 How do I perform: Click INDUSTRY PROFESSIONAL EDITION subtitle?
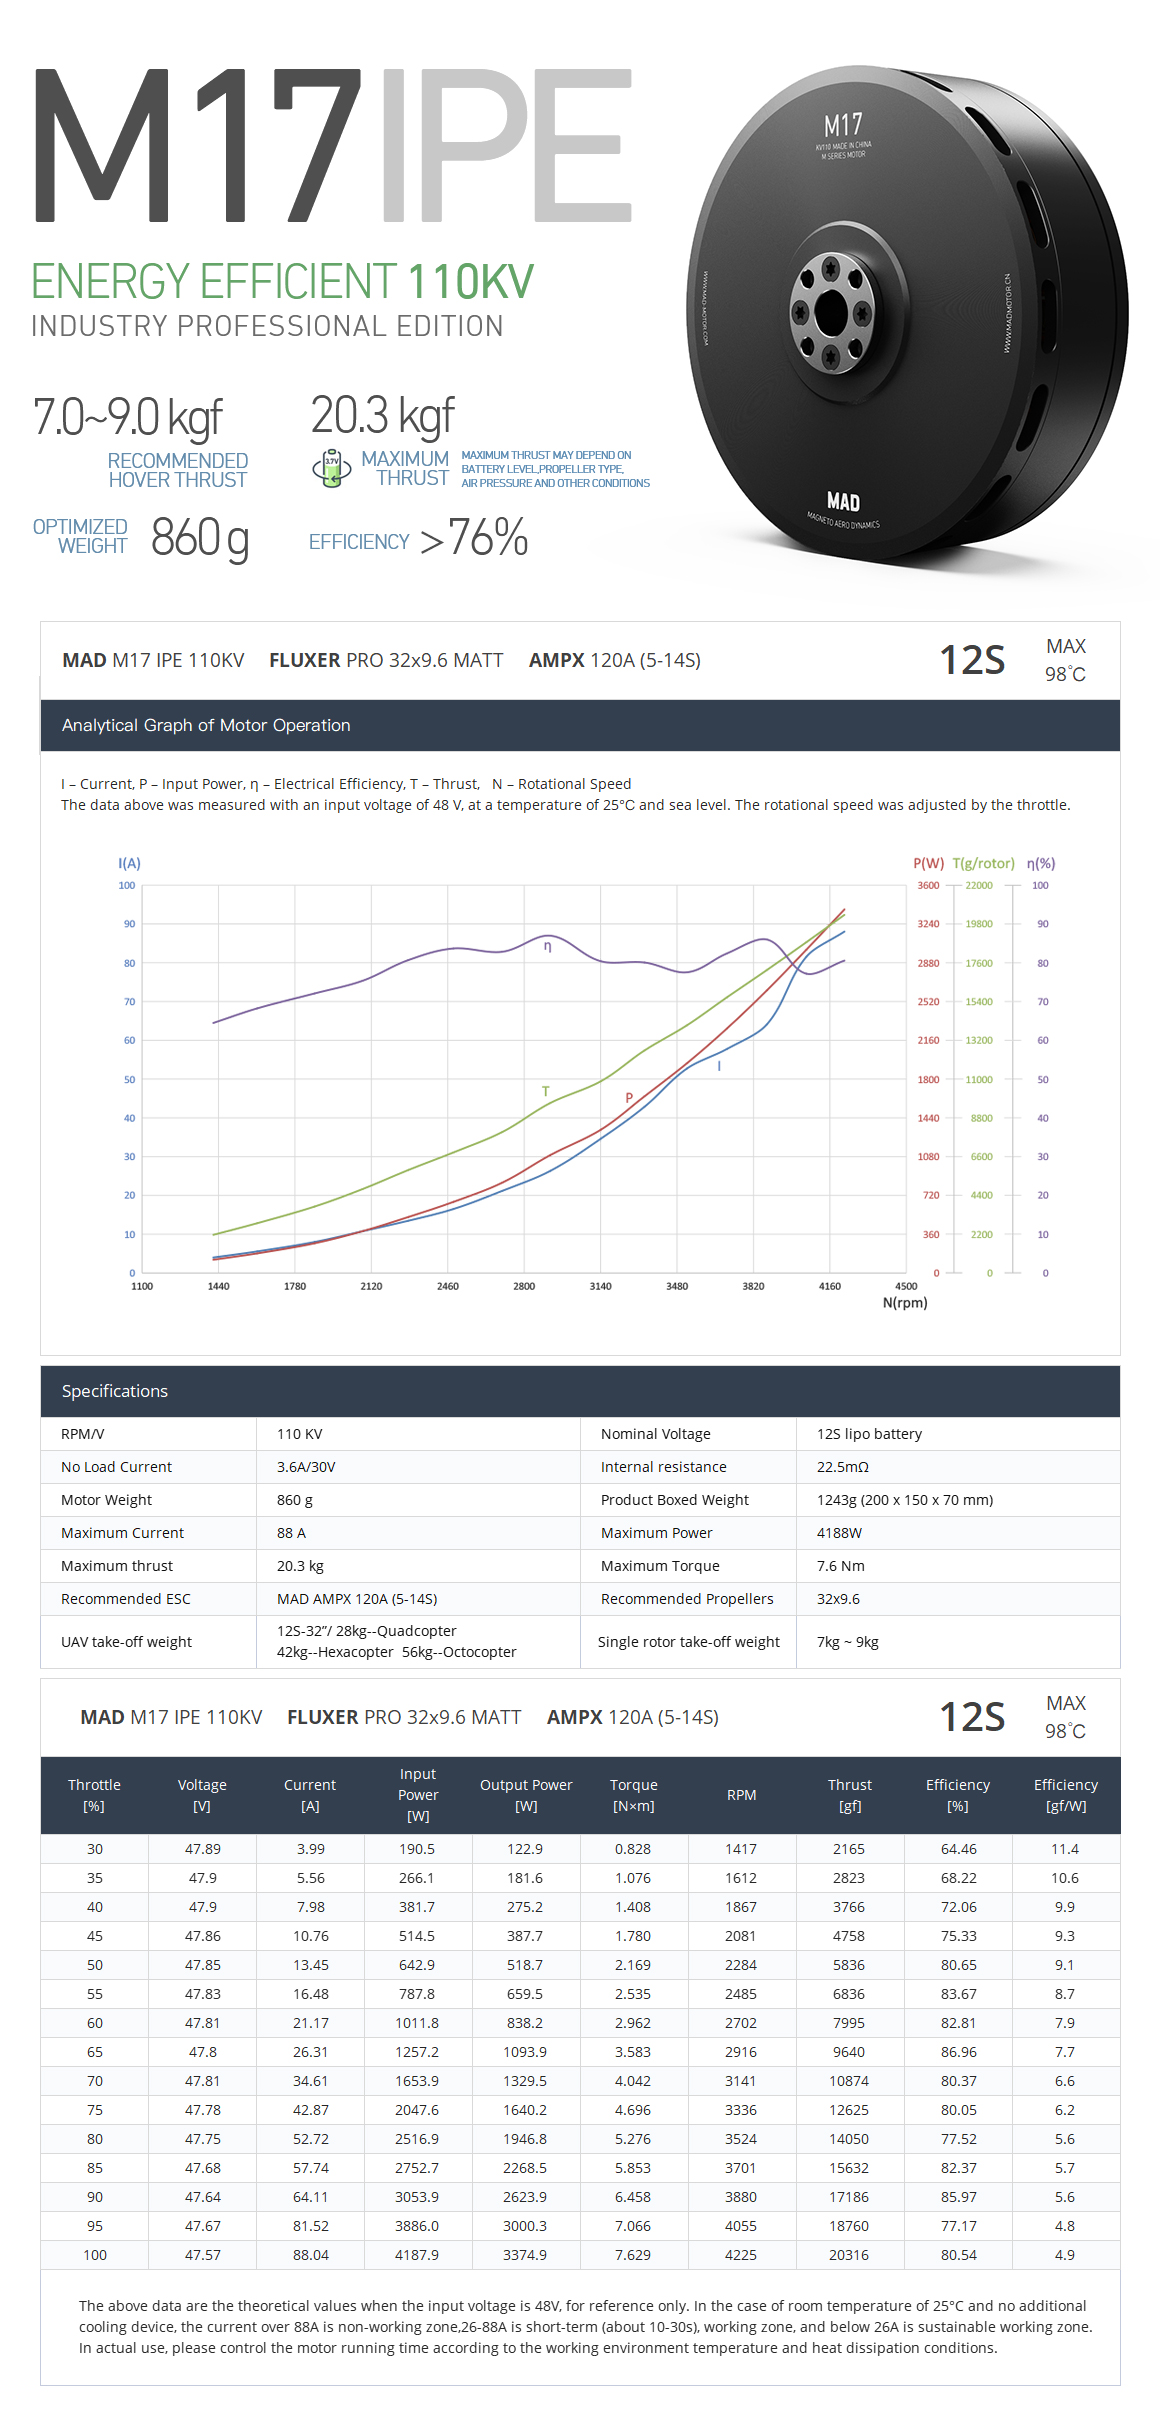point(267,326)
